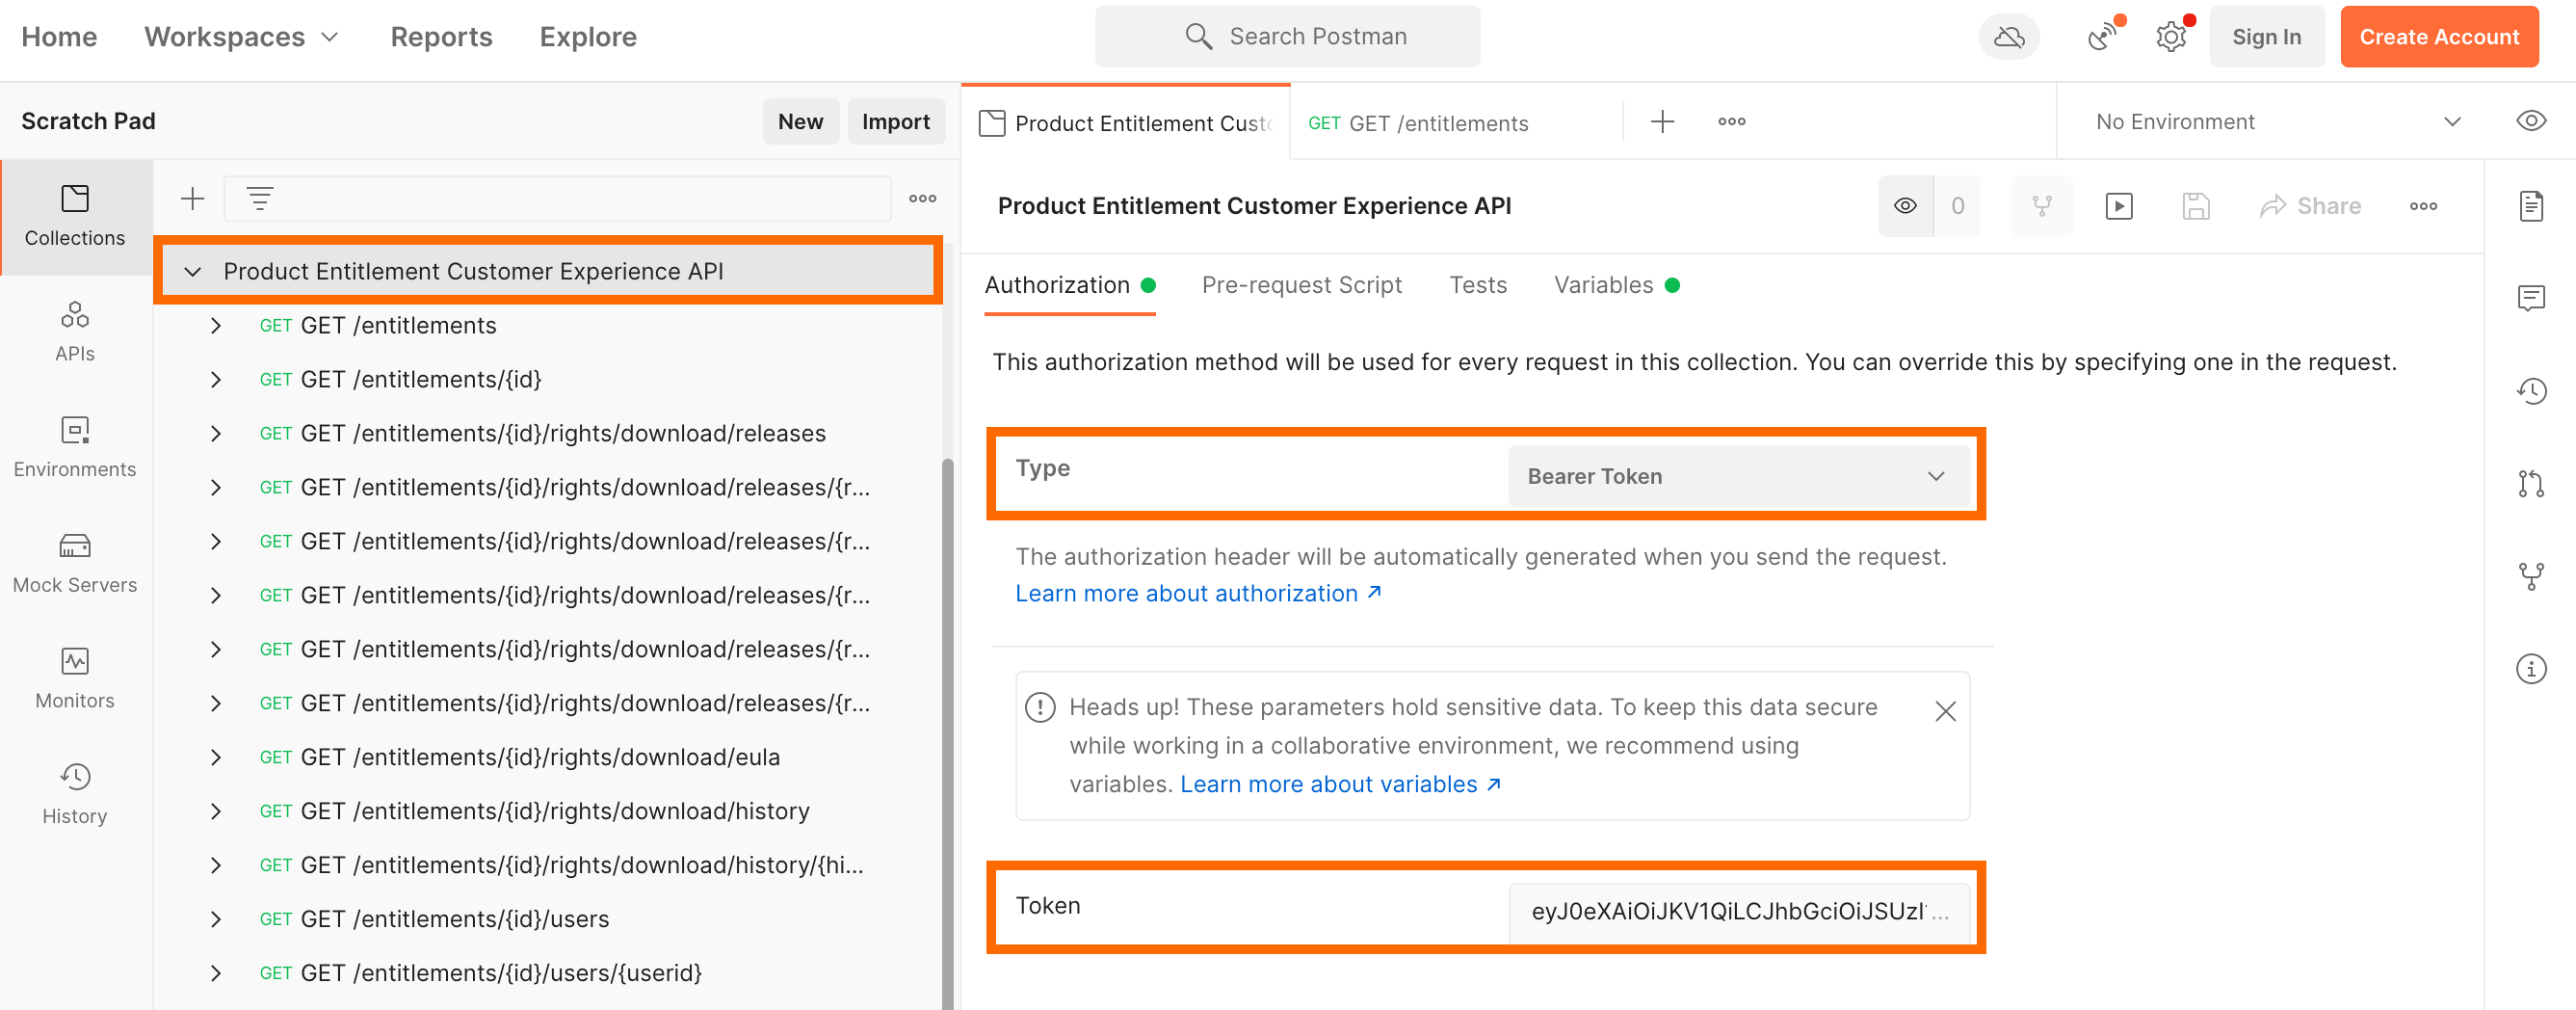The width and height of the screenshot is (2576, 1010).
Task: Open the comments icon in right sidebar
Action: click(2530, 298)
